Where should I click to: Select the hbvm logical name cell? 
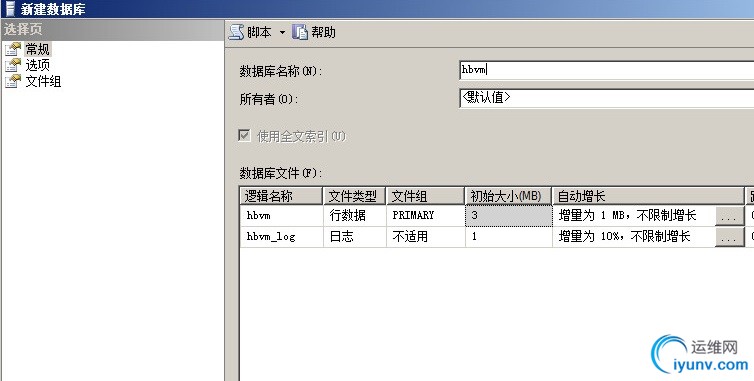coord(281,216)
